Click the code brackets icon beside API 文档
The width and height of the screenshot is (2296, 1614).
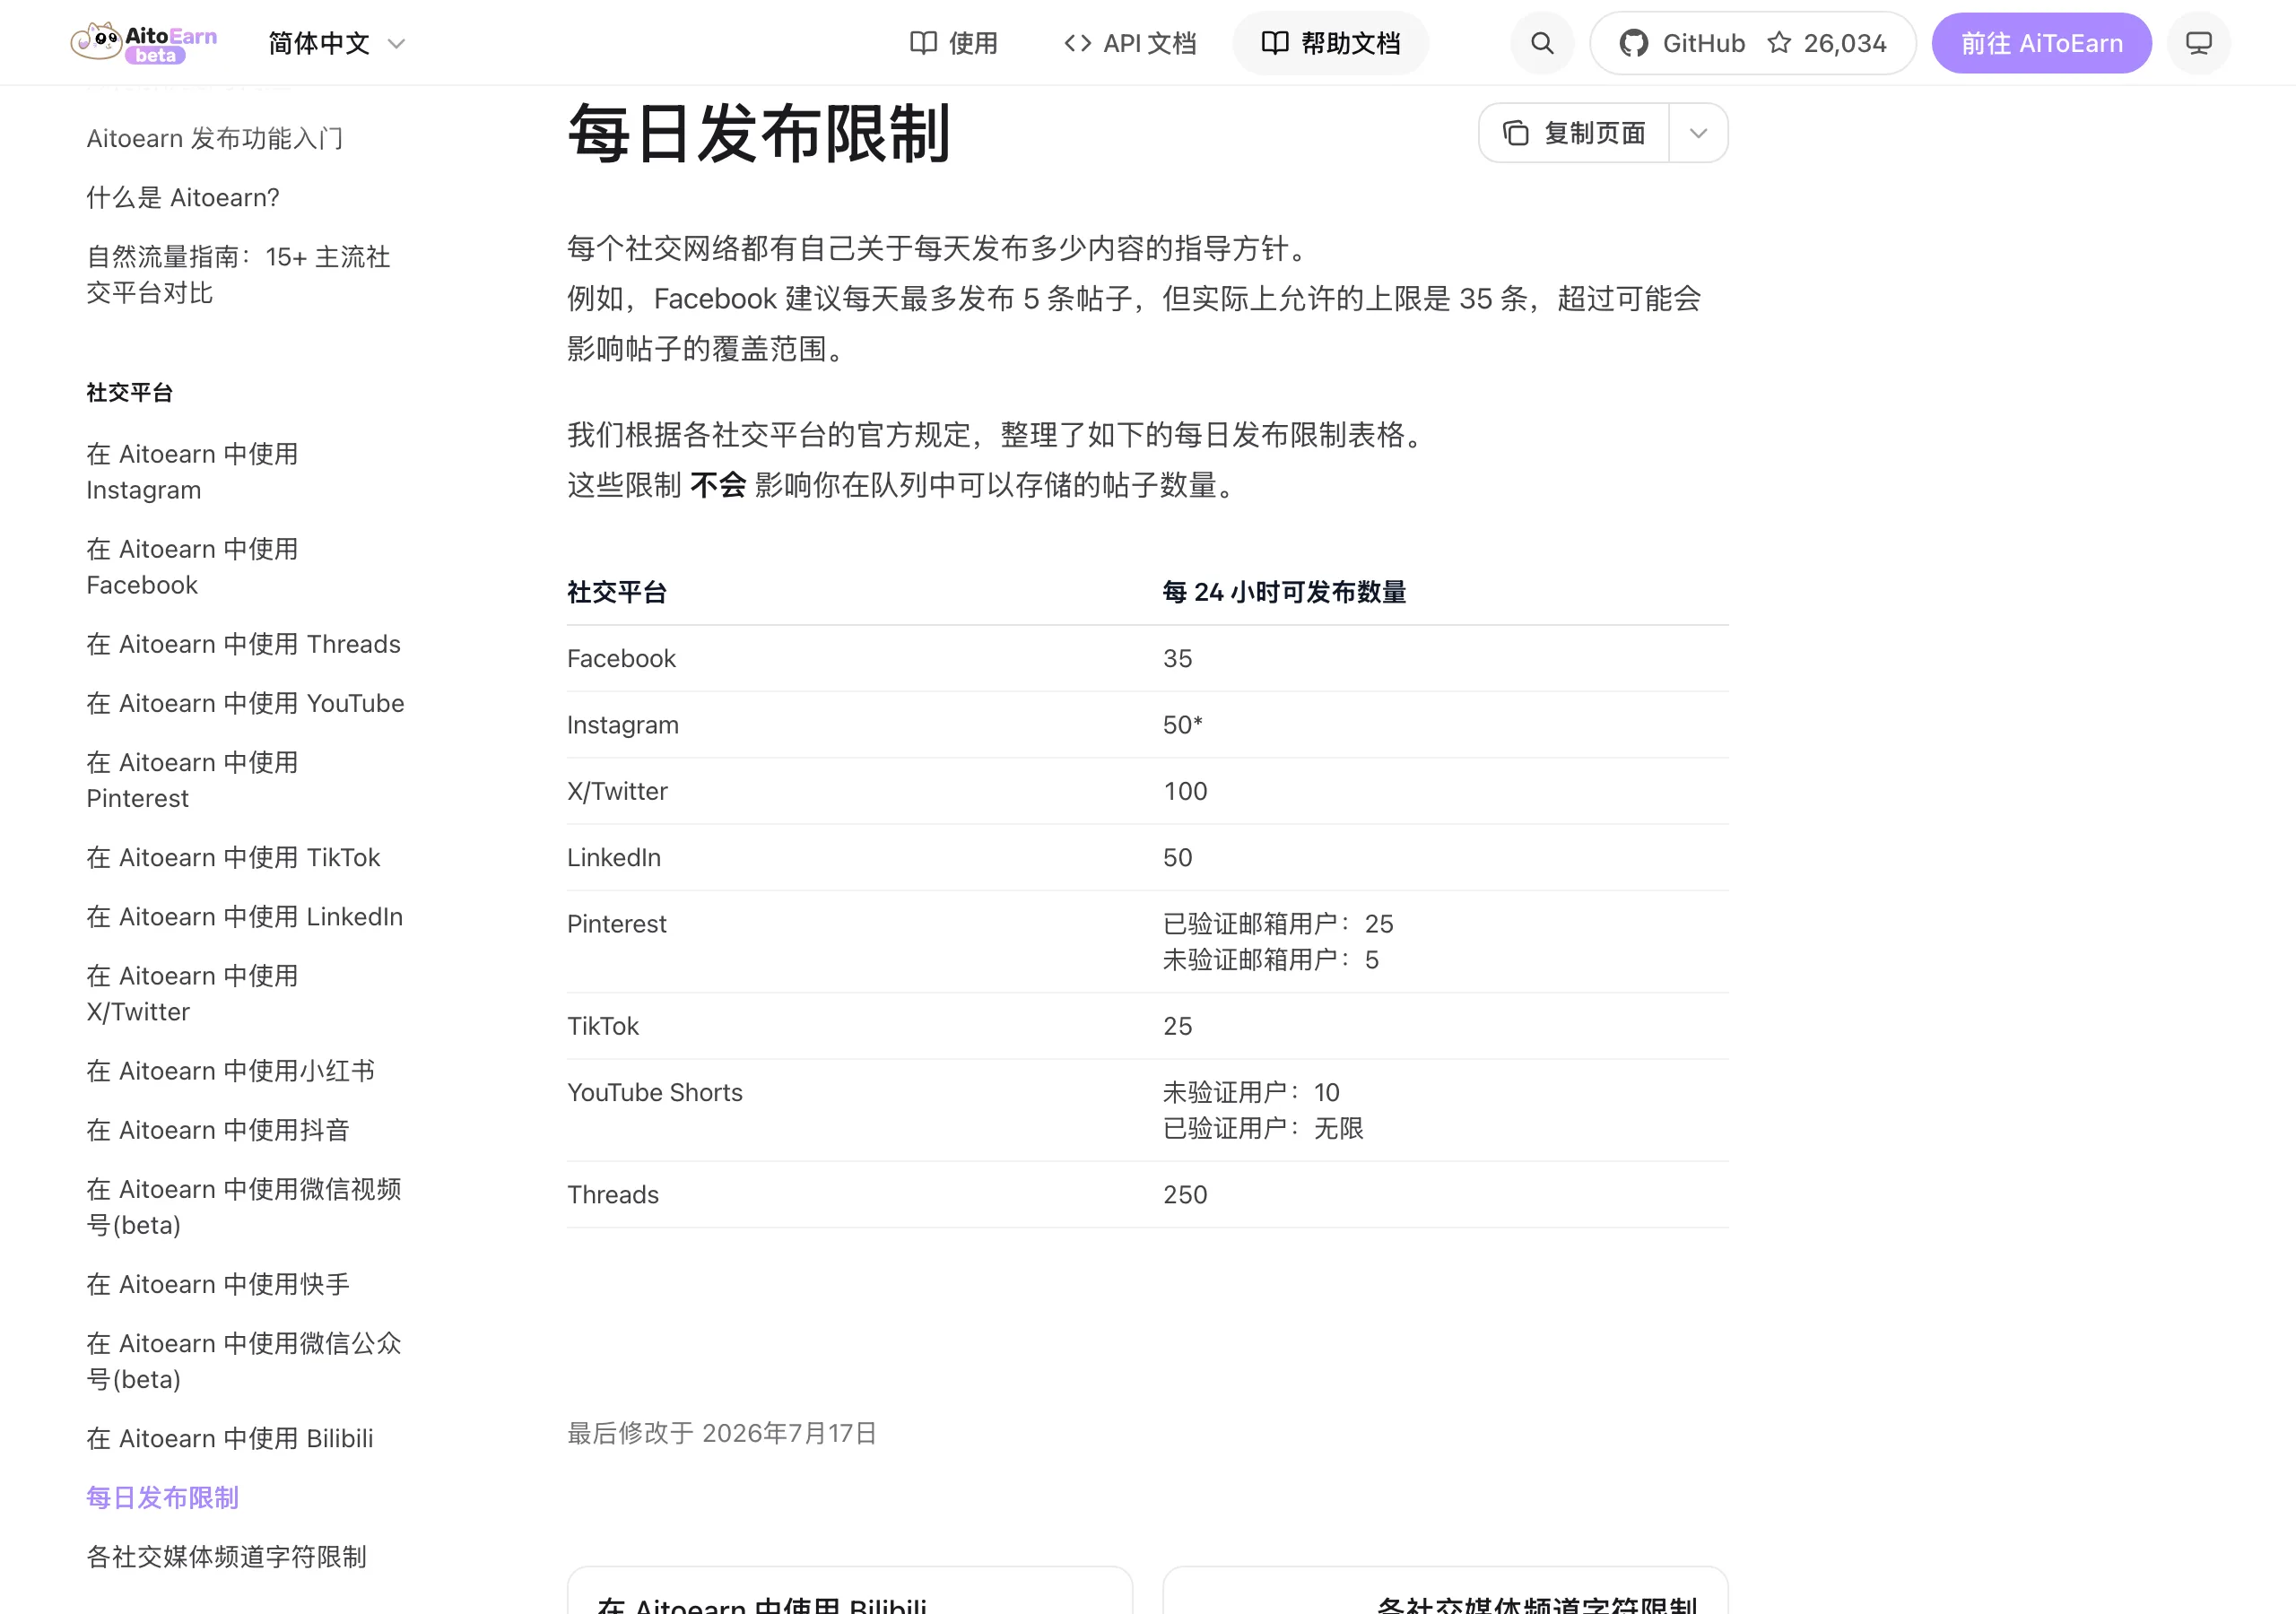[1077, 43]
